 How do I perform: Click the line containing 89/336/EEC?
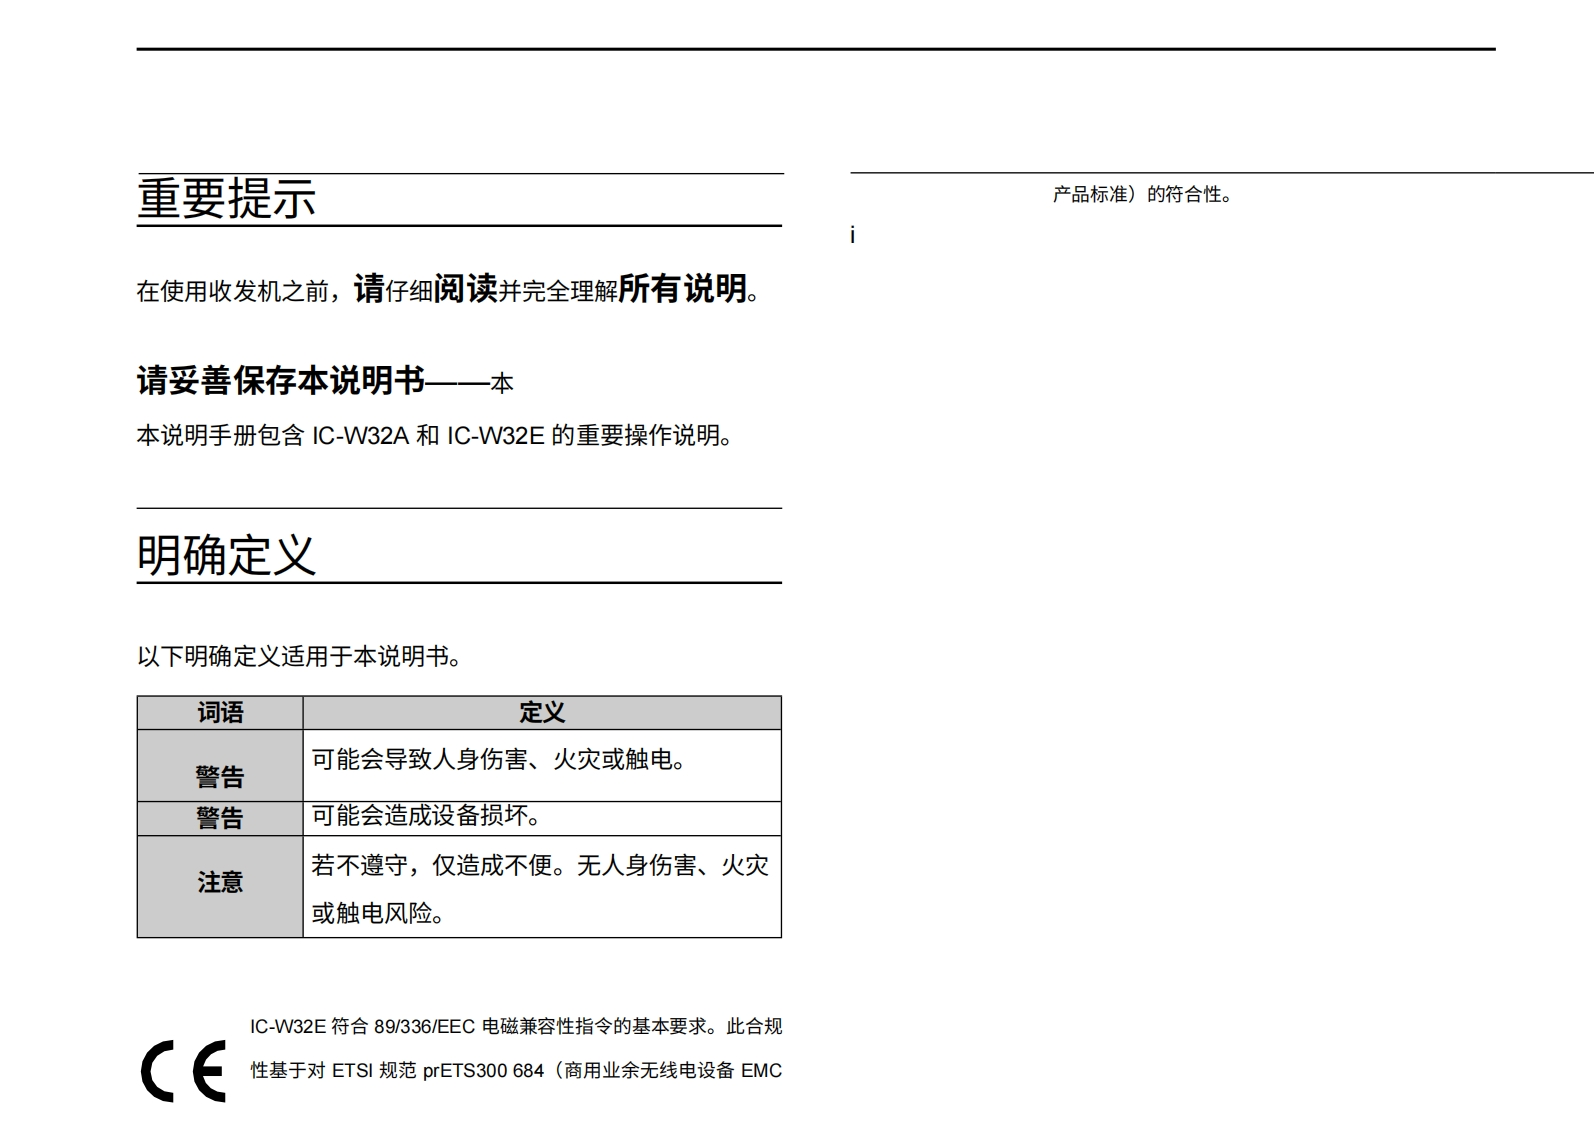pos(515,1027)
